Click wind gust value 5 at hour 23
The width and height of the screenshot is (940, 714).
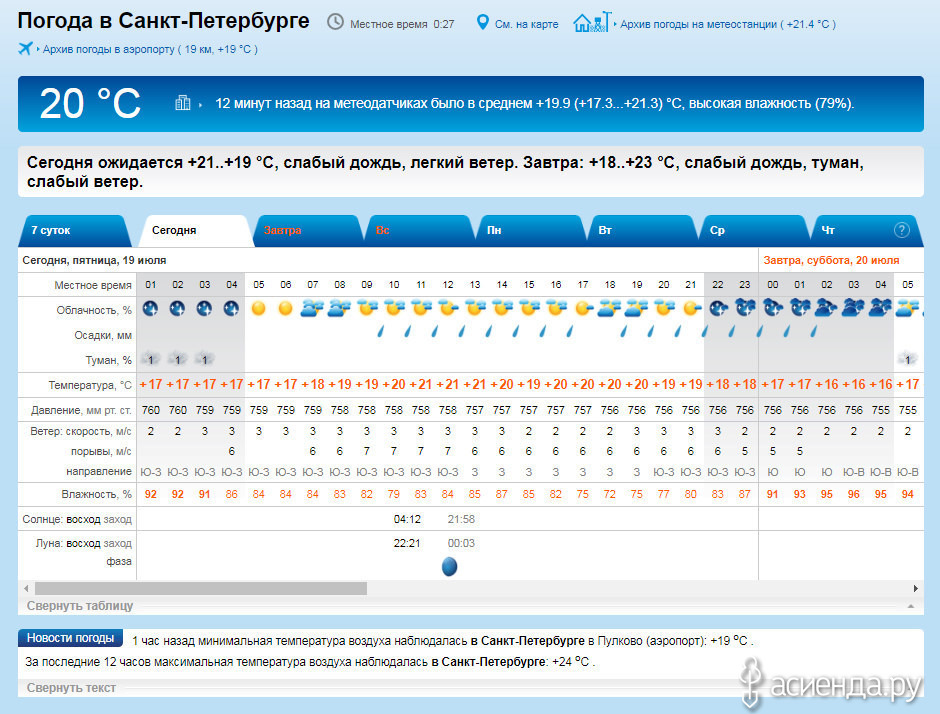(x=745, y=451)
